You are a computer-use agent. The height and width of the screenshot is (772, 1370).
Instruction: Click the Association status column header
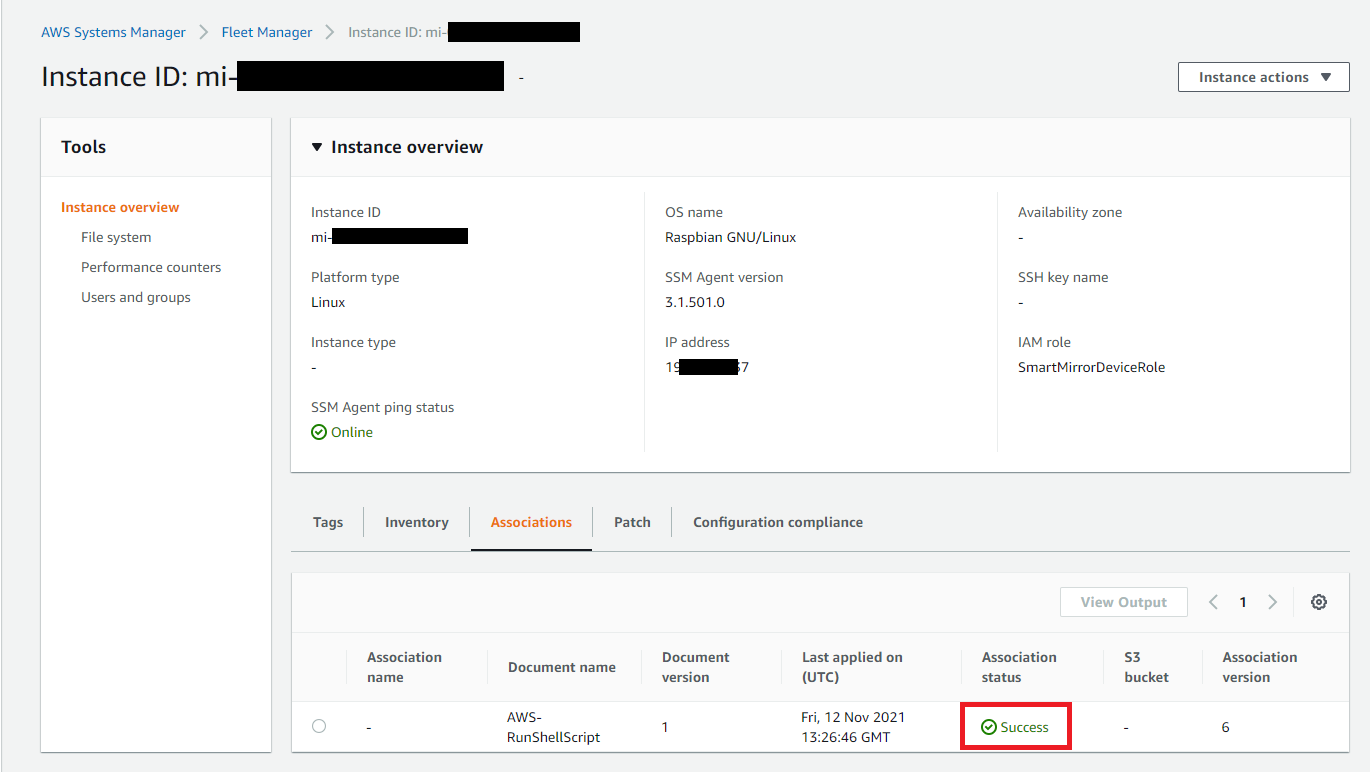1019,667
